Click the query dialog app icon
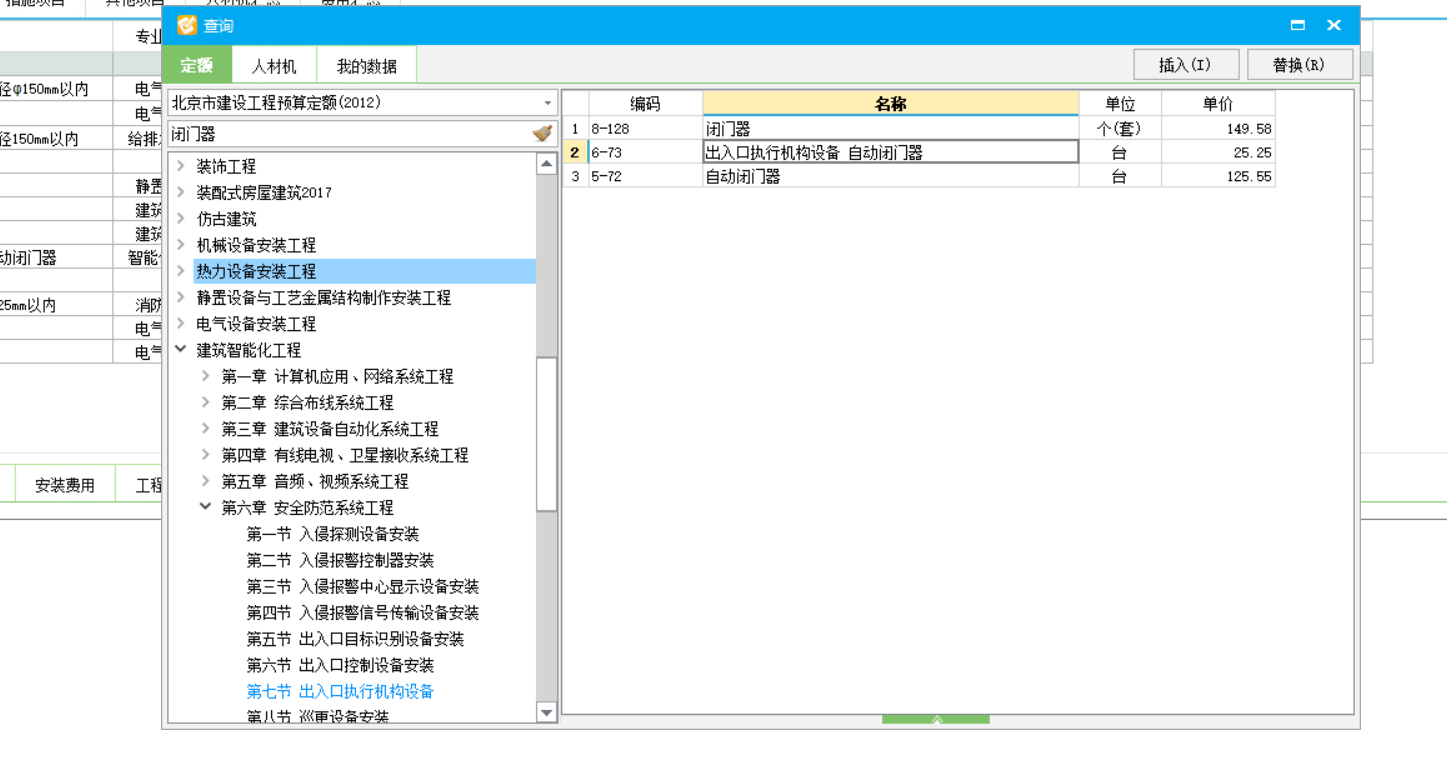 186,25
